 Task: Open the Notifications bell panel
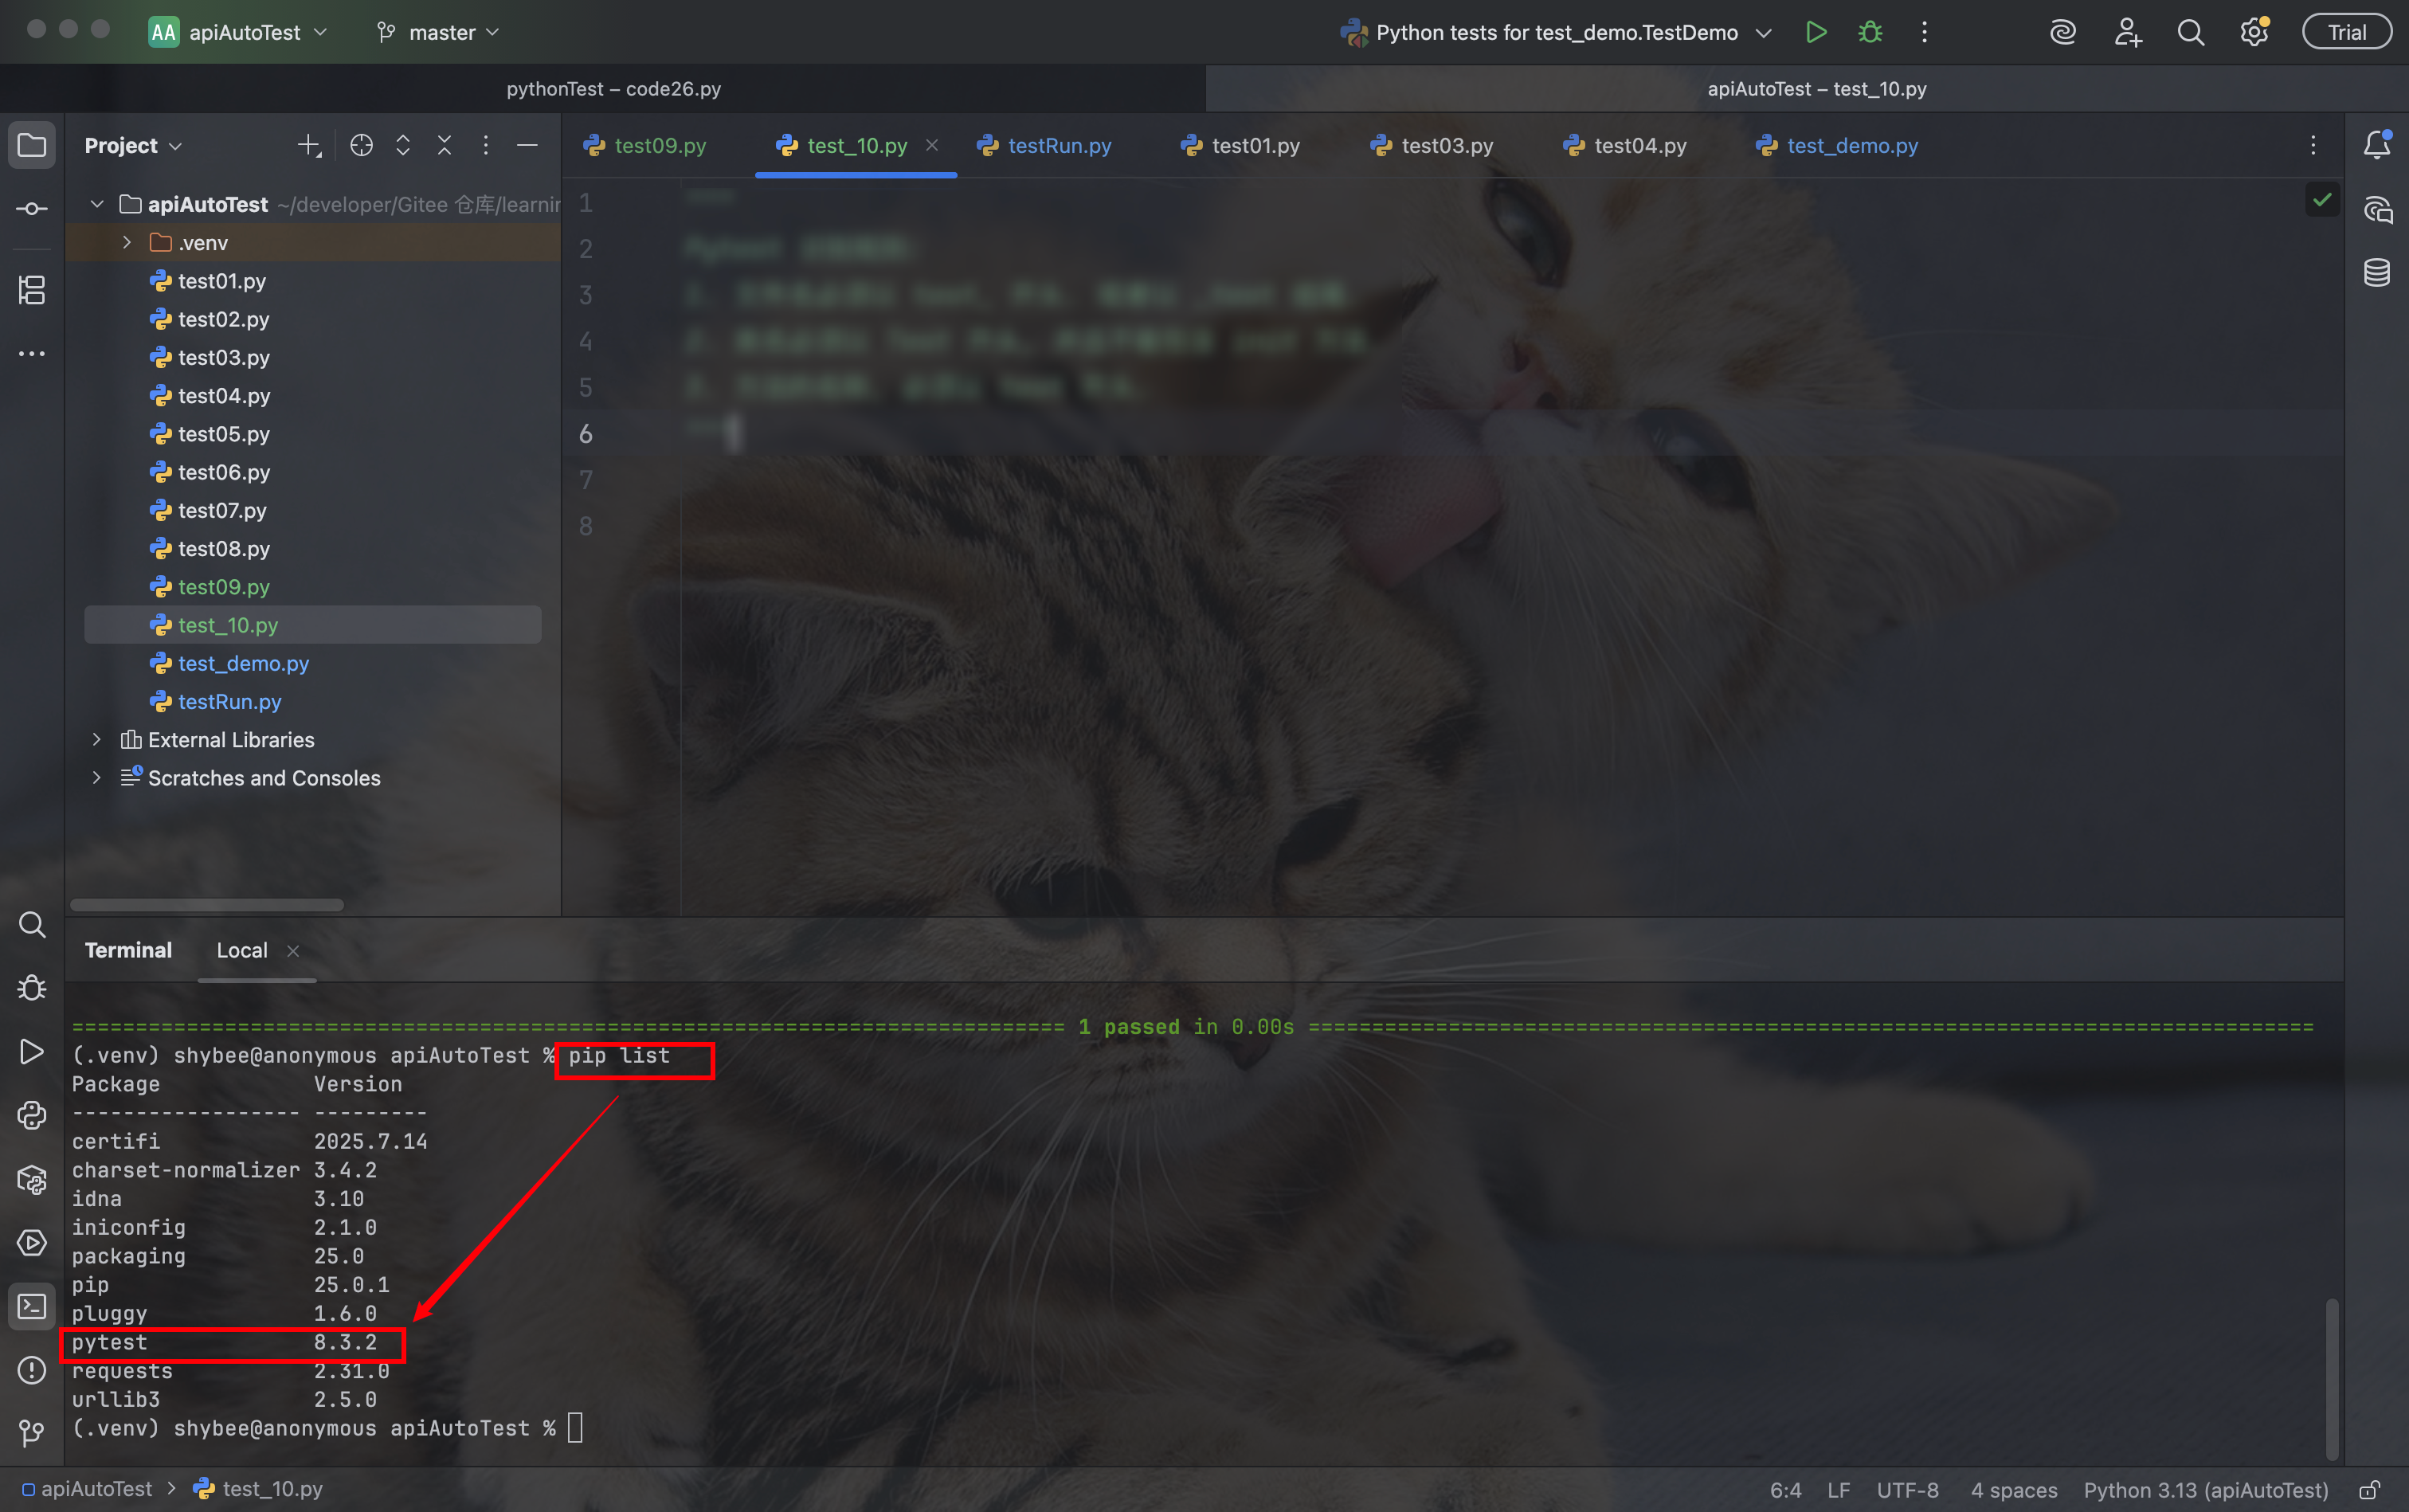pos(2376,145)
